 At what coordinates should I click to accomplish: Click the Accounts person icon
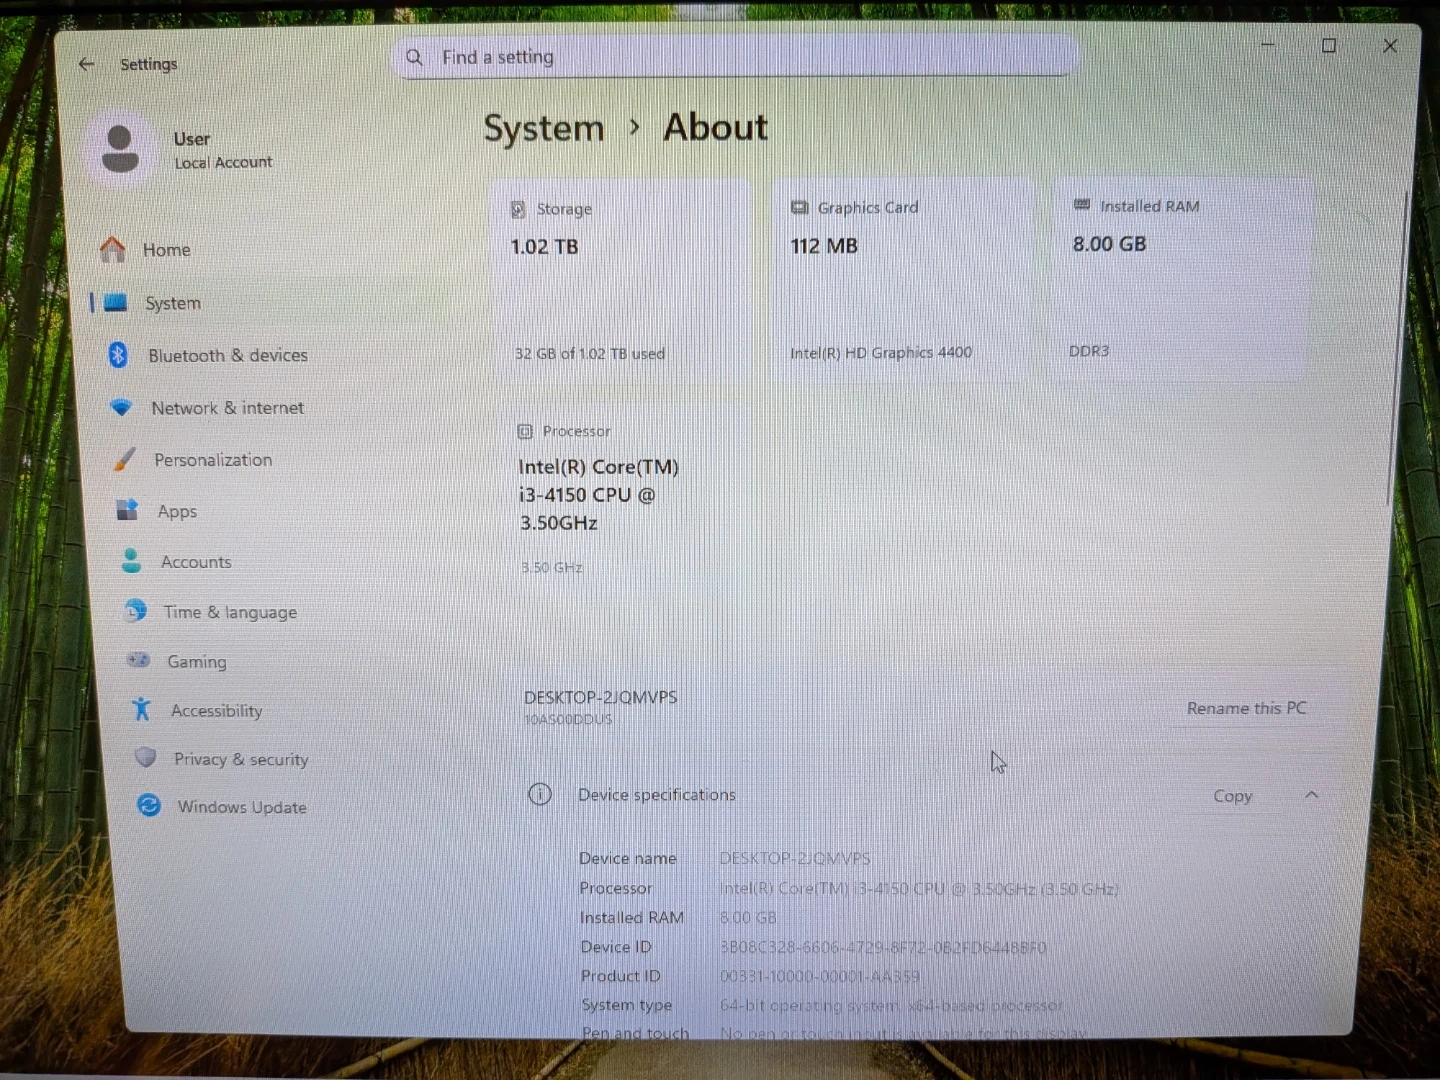[x=131, y=561]
